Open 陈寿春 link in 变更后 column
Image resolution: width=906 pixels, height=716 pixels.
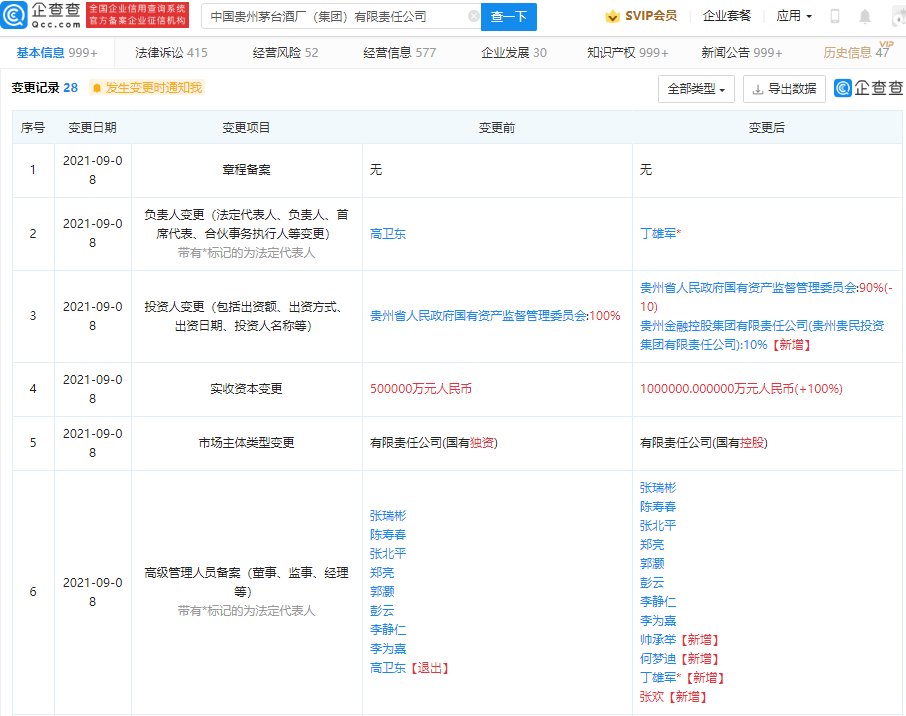click(658, 507)
